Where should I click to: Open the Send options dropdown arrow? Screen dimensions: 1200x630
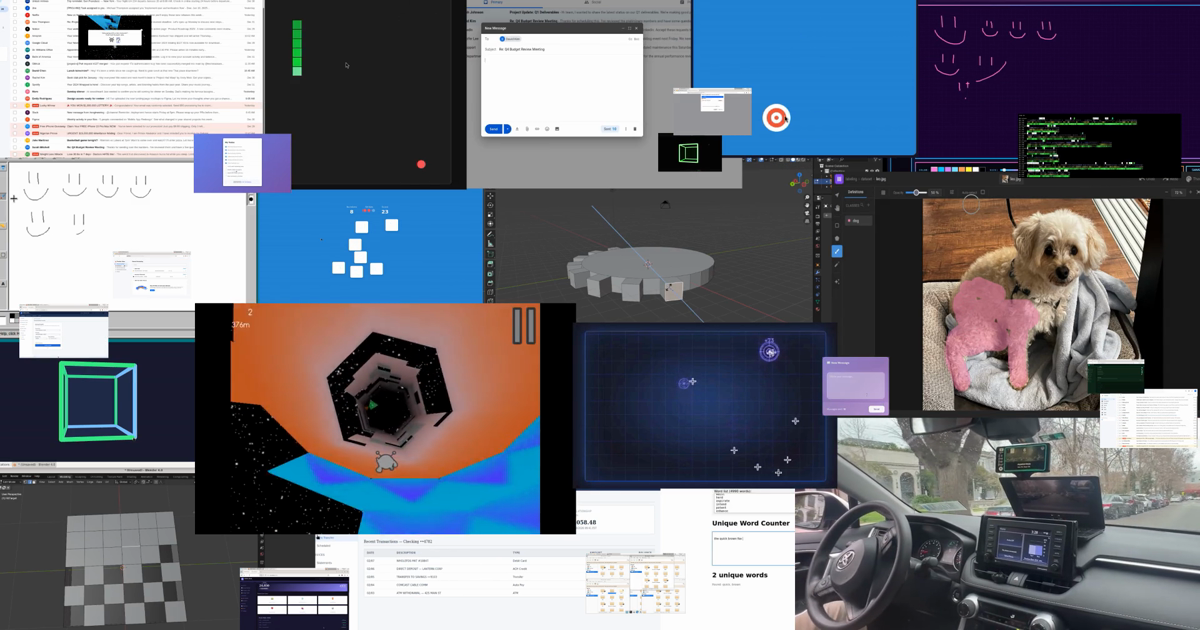pos(507,129)
